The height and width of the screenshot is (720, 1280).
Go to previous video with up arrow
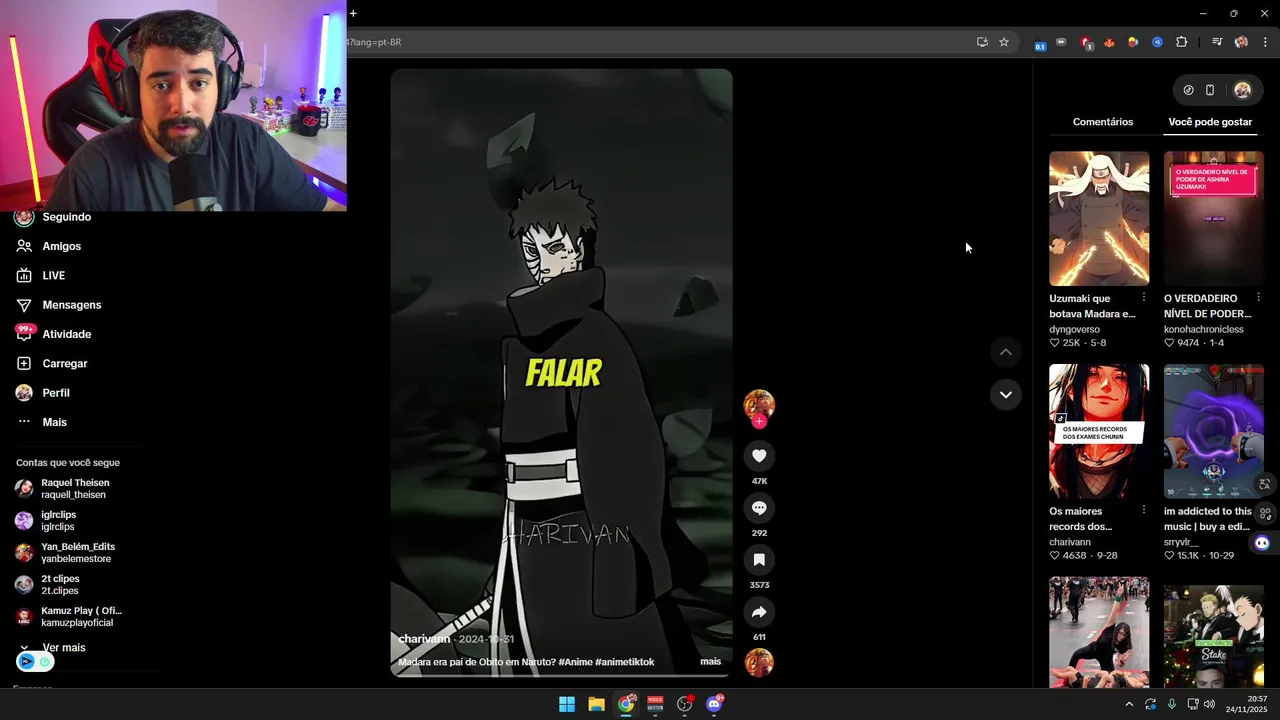pyautogui.click(x=1006, y=352)
